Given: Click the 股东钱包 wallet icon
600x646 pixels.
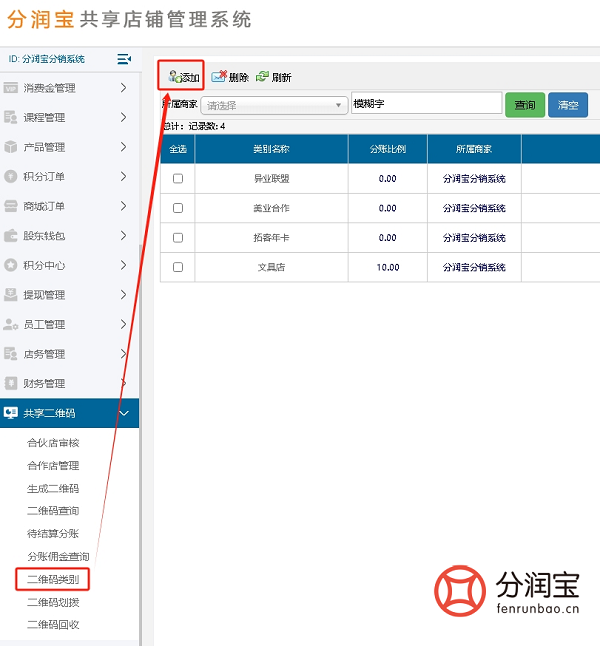Looking at the screenshot, I should click(10, 236).
